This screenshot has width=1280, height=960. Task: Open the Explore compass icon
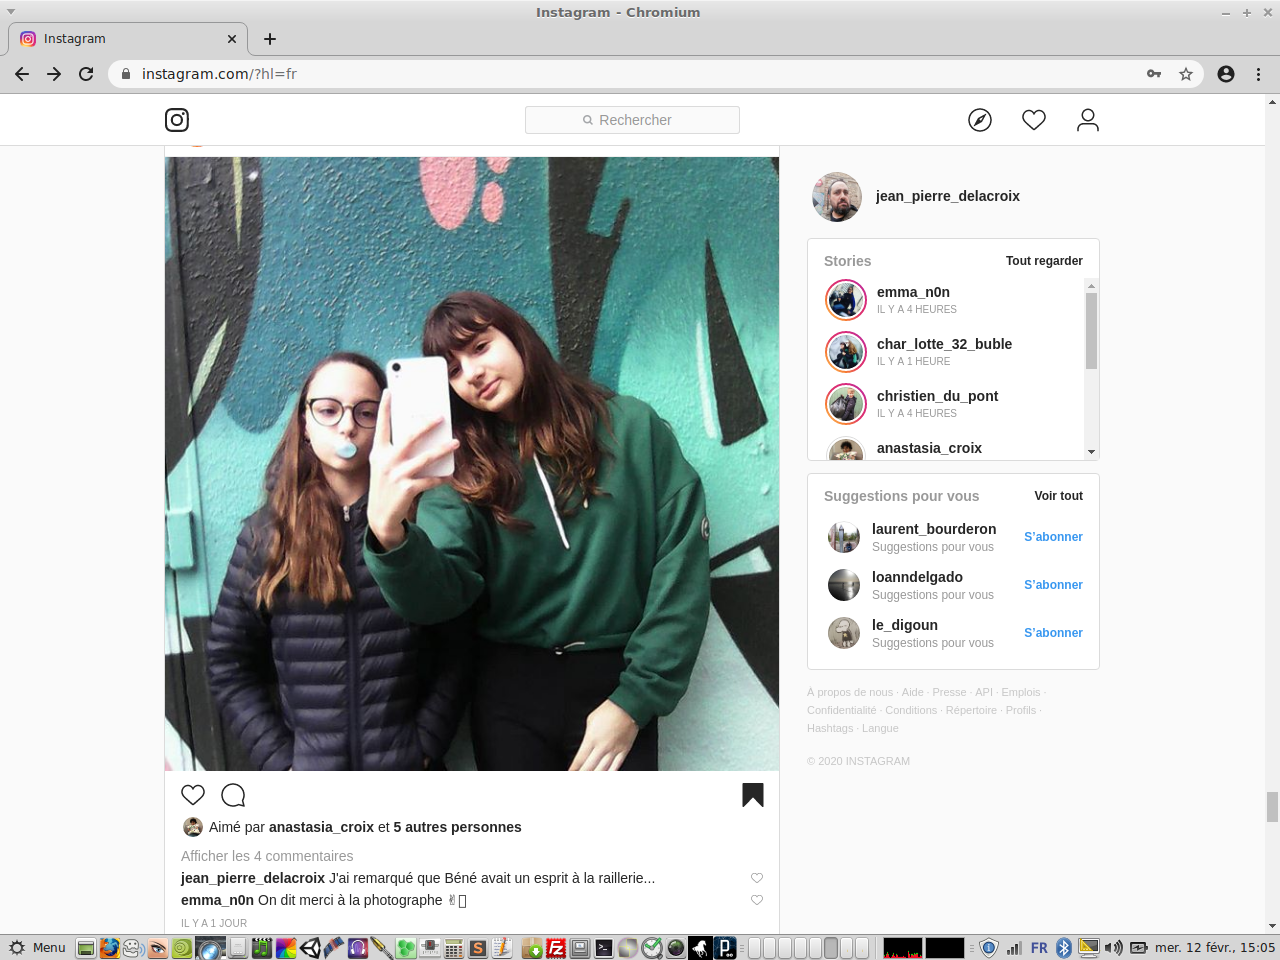[980, 120]
